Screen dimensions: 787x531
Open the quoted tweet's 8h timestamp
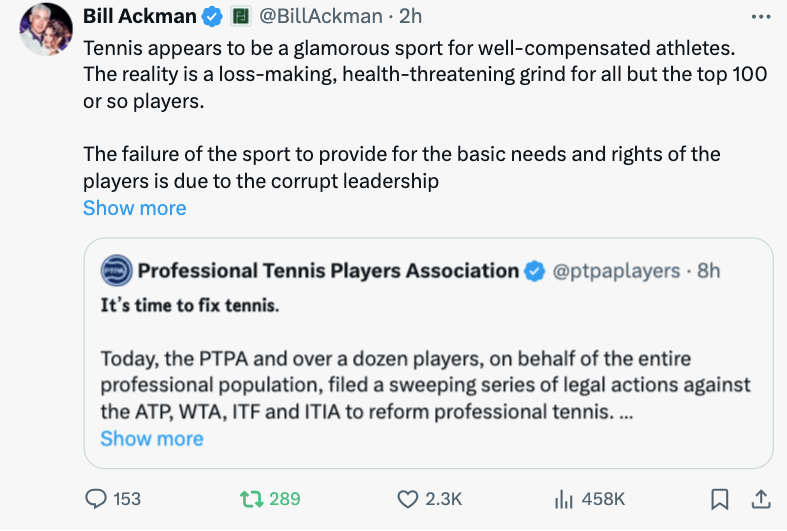(708, 271)
